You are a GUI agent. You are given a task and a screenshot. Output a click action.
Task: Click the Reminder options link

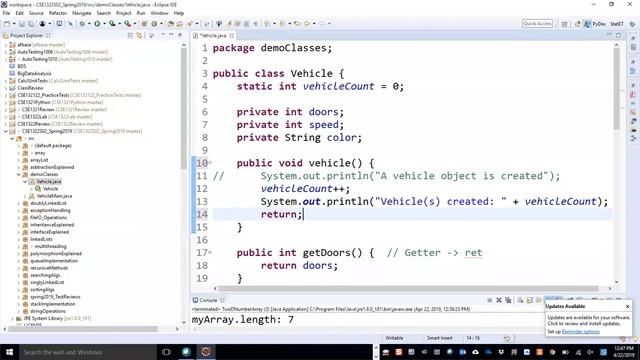point(580,332)
